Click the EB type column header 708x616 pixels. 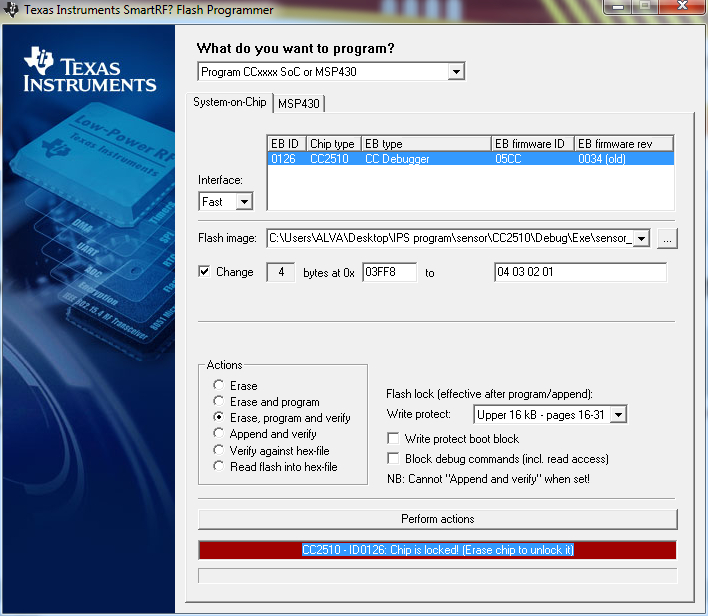coord(426,144)
